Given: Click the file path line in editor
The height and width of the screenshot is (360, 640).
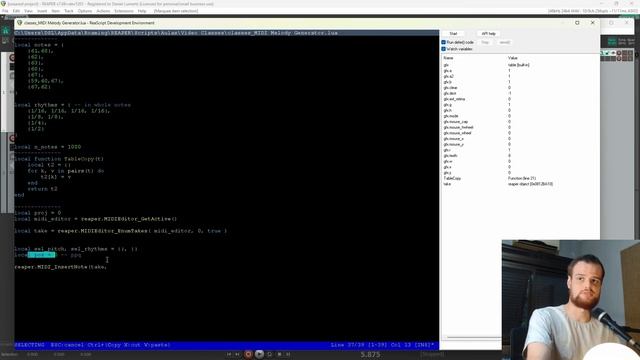Looking at the screenshot, I should pyautogui.click(x=227, y=33).
